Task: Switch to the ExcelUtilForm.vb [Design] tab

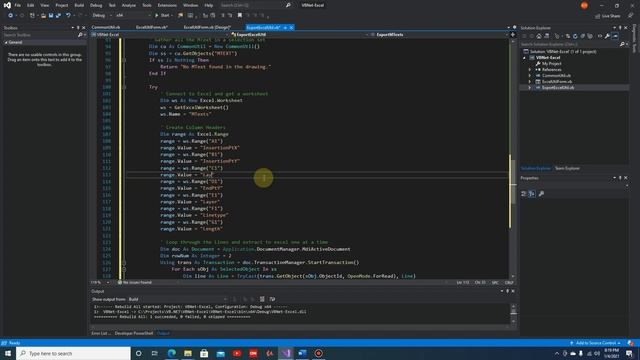Action: pos(207,27)
